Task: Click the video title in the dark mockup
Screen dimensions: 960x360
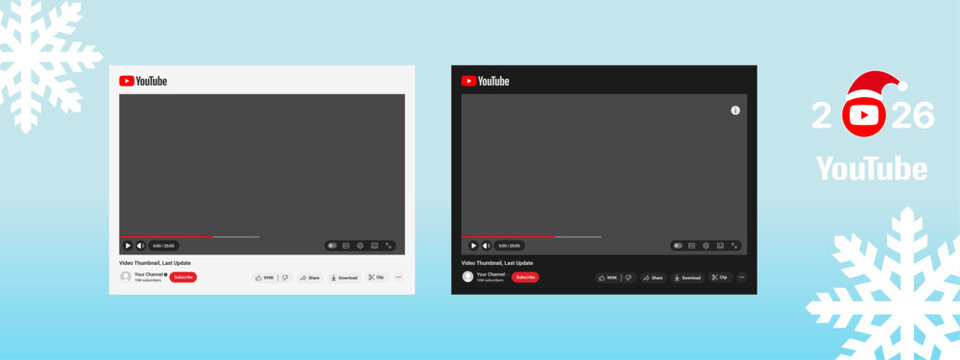Action: (497, 263)
